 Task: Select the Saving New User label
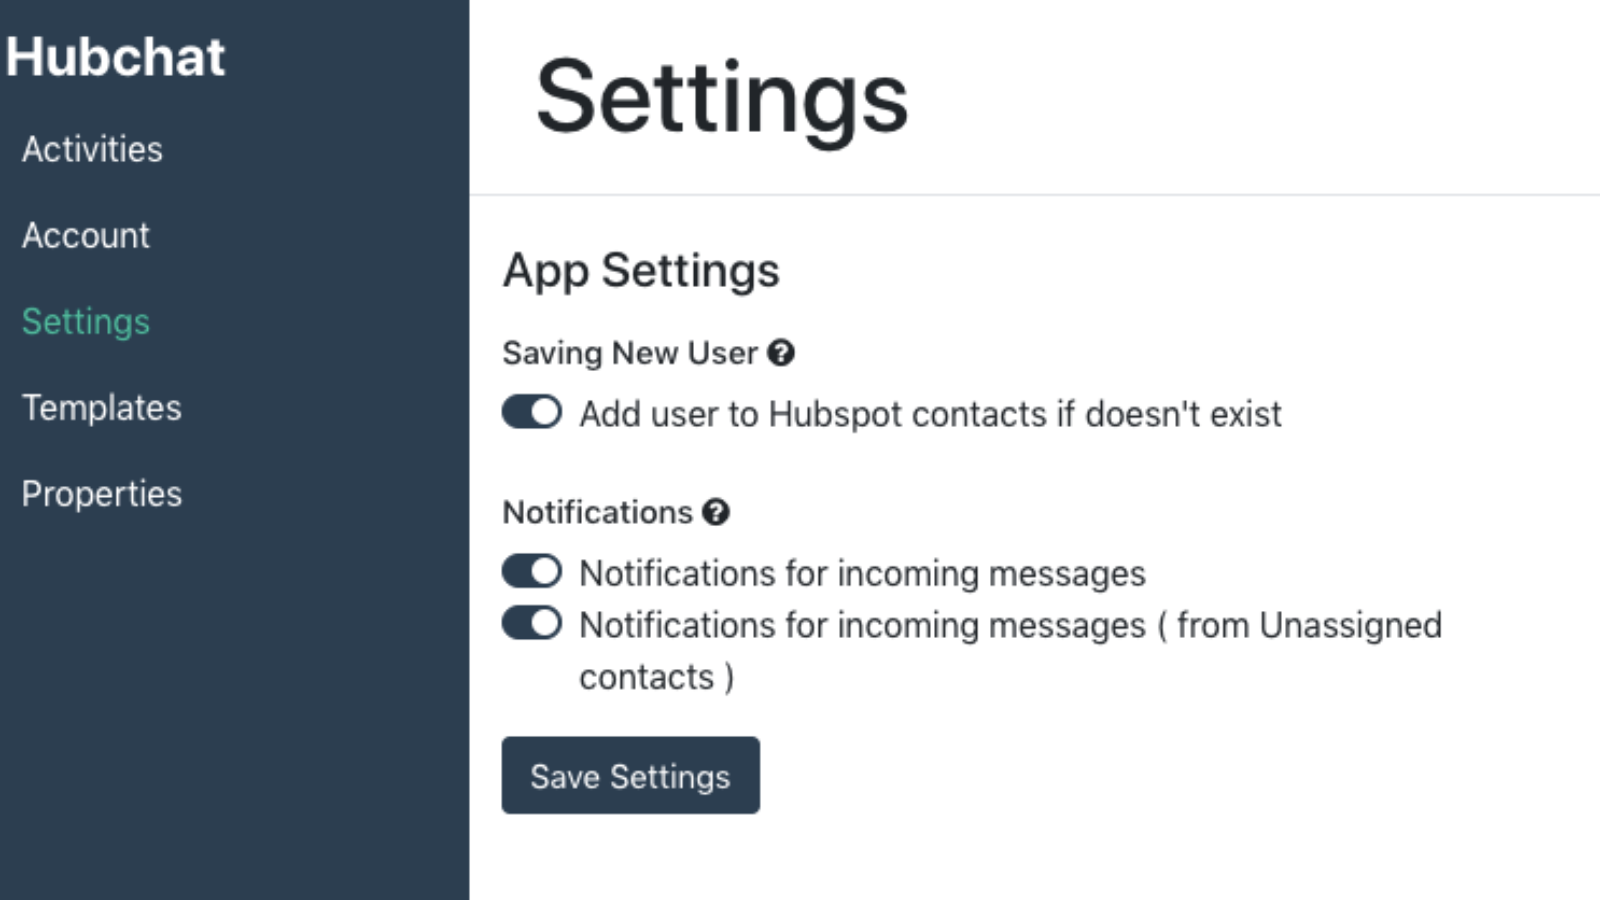628,353
